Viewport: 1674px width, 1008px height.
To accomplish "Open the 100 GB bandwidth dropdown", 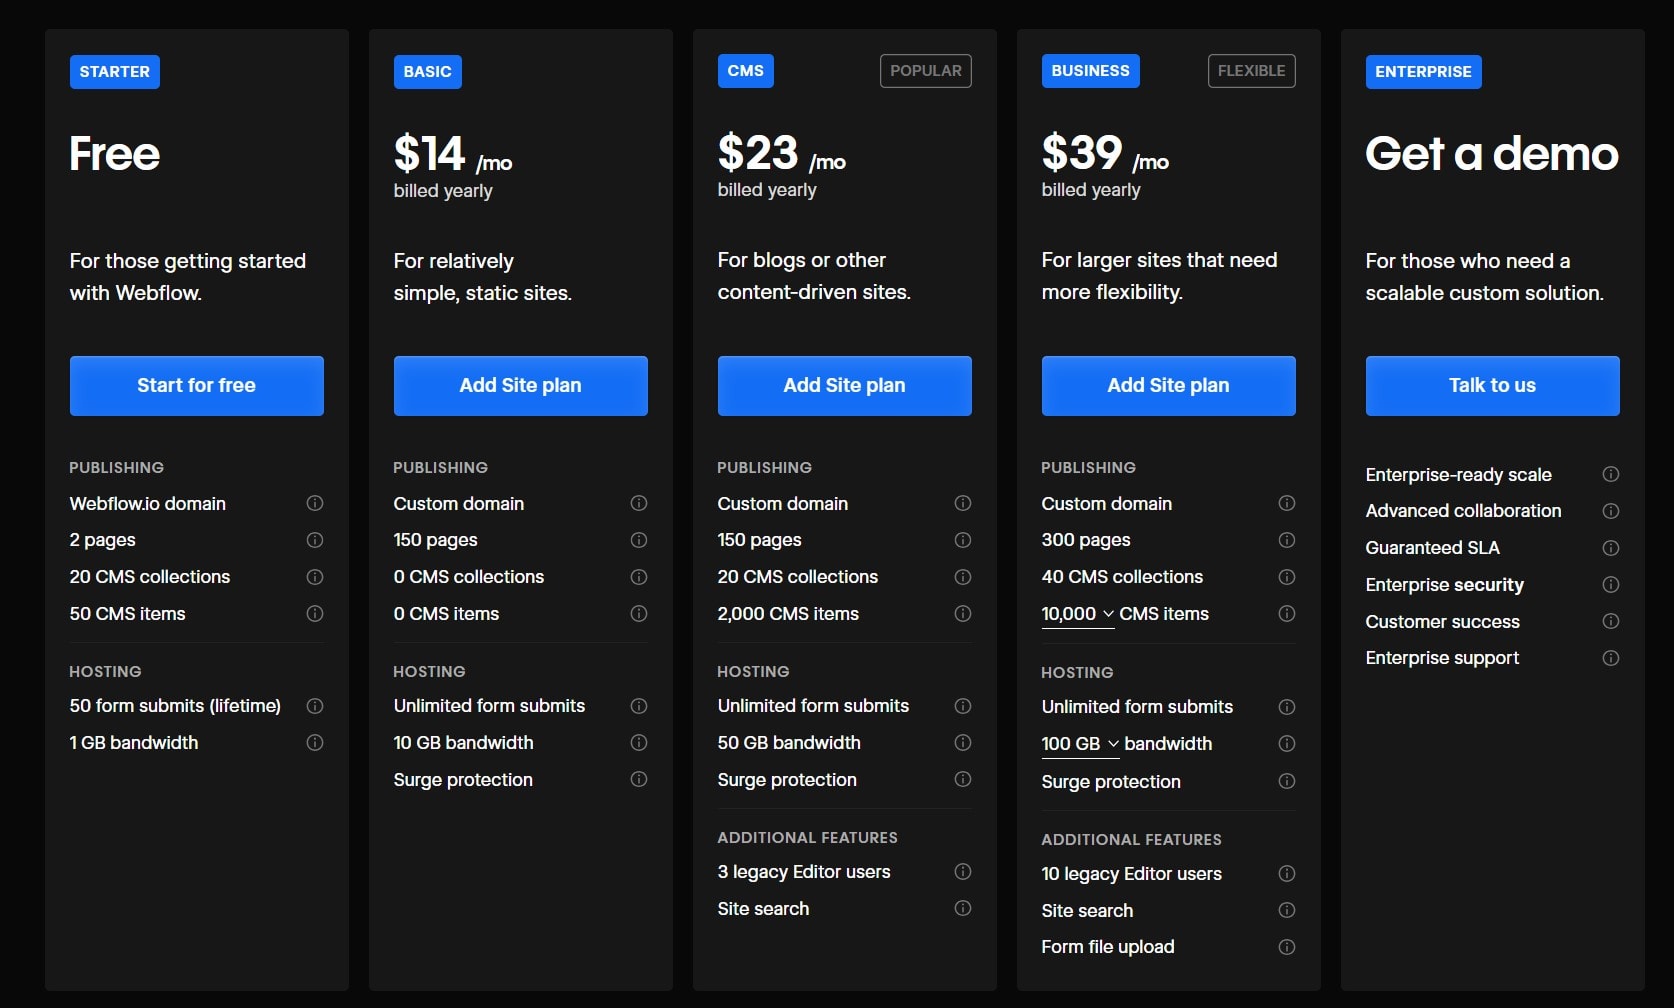I will click(1080, 744).
